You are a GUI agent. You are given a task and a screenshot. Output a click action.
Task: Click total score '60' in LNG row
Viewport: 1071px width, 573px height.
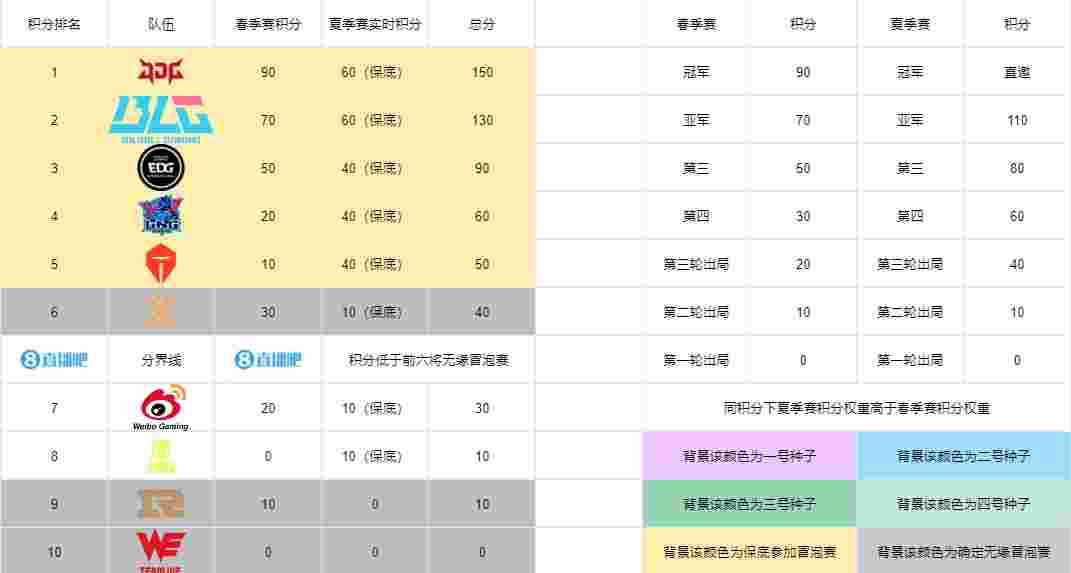pos(482,216)
